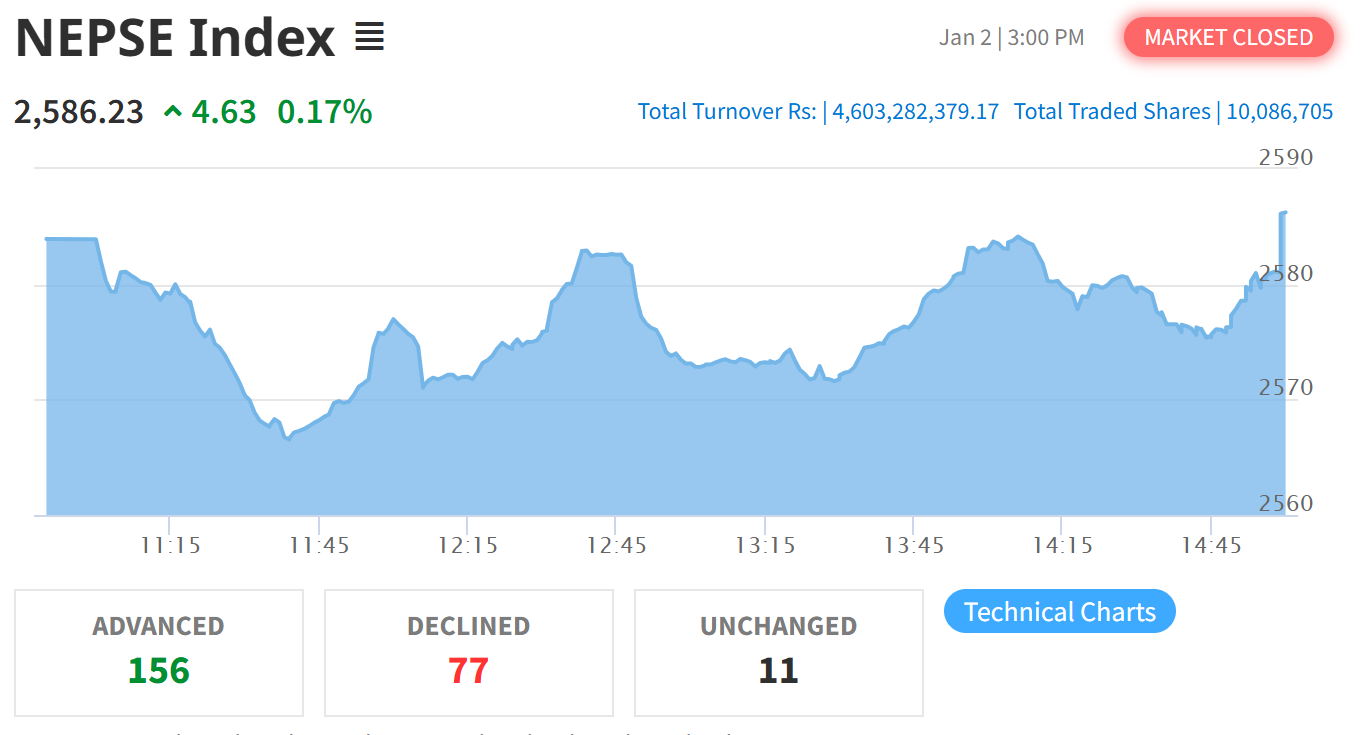Image resolution: width=1362 pixels, height=735 pixels.
Task: Select the UNCHANGED 11 box
Action: click(778, 652)
